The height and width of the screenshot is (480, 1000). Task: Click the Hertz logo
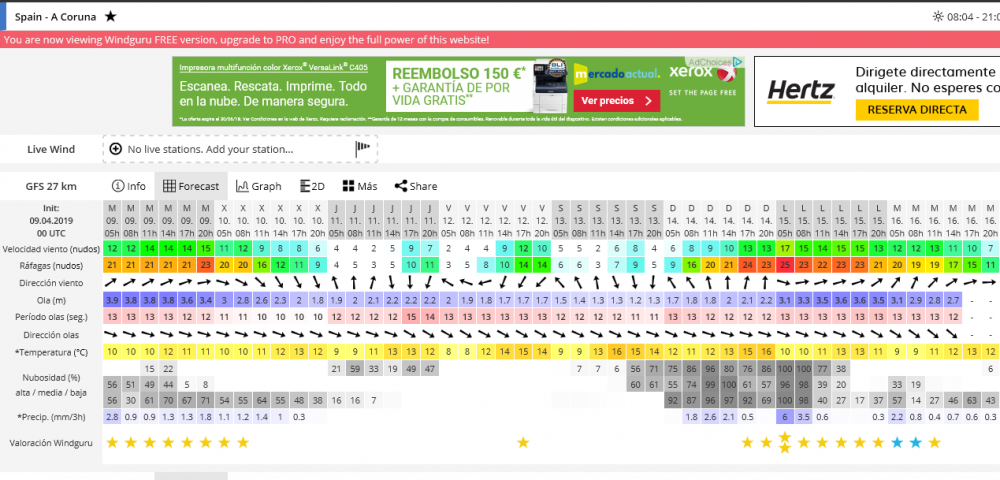pos(800,91)
